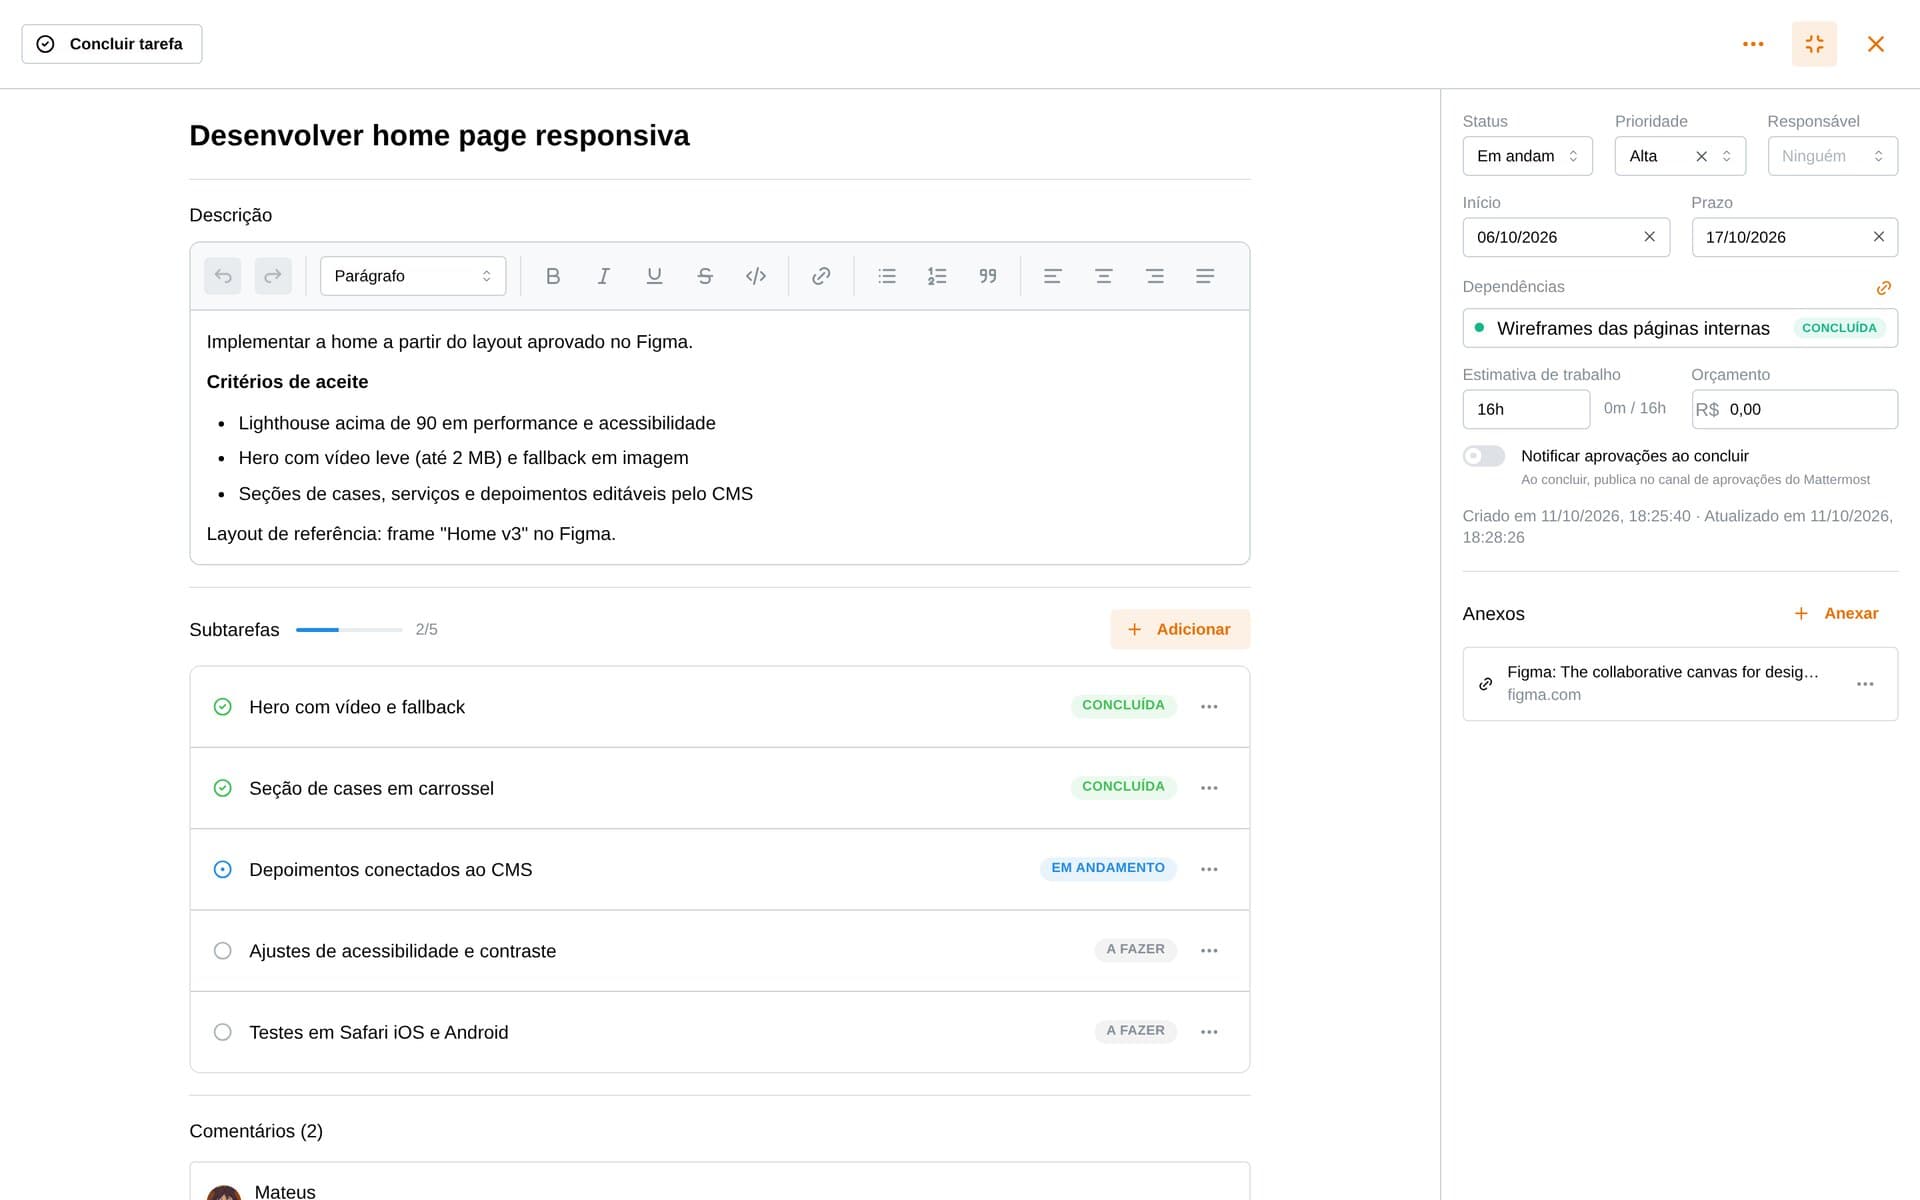Toggle Notificar aprovações ao concluir switch
Screen dimensions: 1920x1200
1484,456
